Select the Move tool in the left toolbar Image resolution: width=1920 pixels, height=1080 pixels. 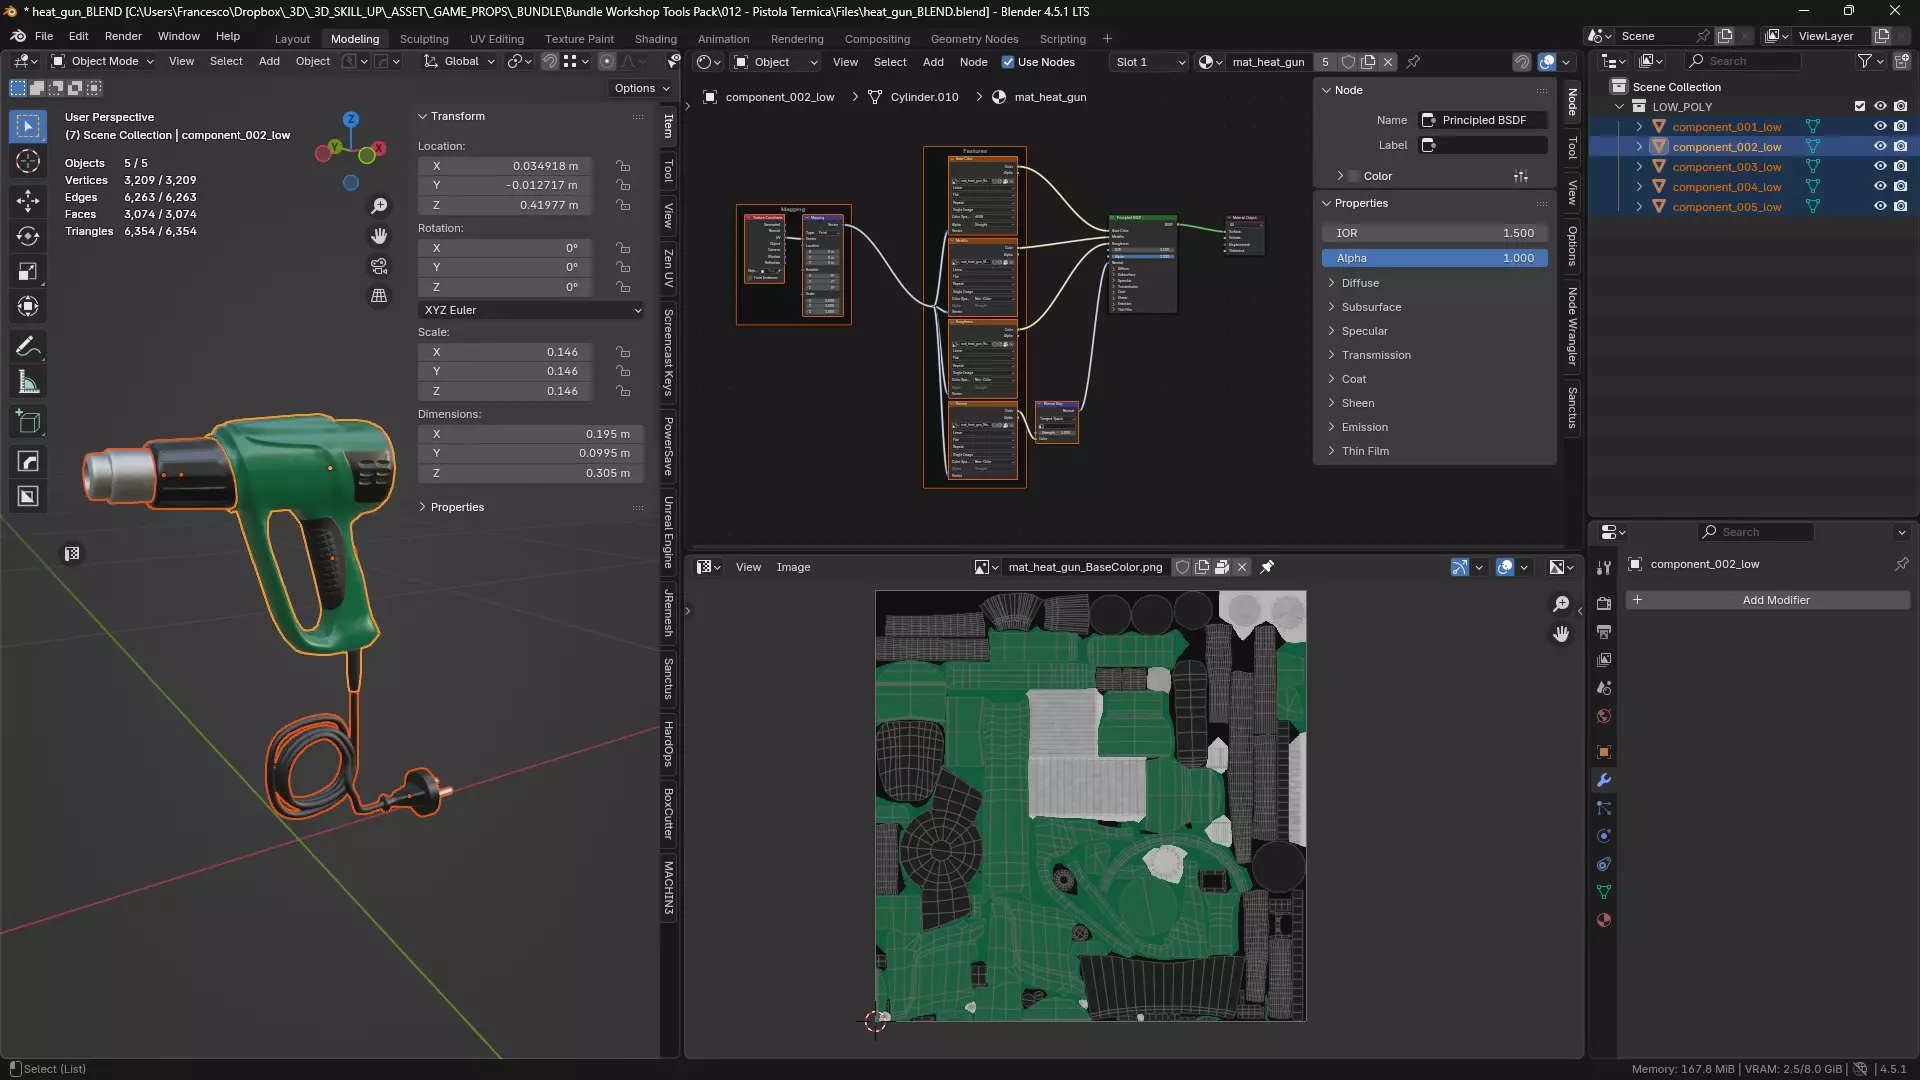click(x=28, y=200)
